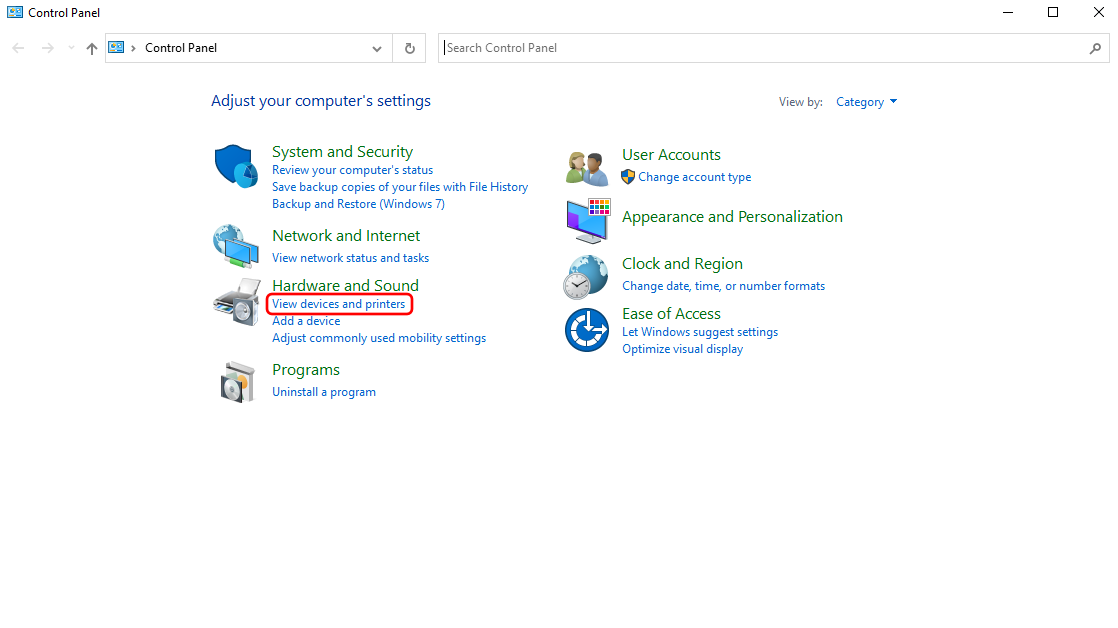The height and width of the screenshot is (628, 1118).
Task: Click Change account type link
Action: coord(694,177)
